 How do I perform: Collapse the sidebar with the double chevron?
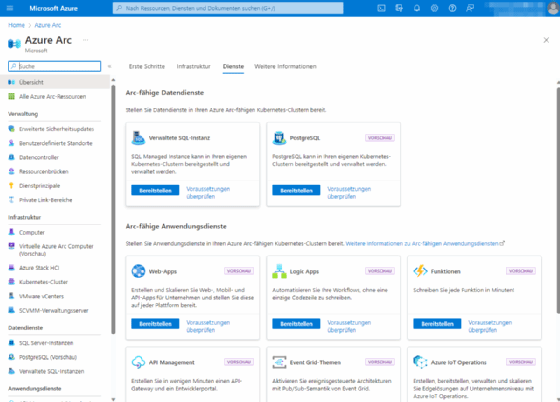click(x=110, y=66)
